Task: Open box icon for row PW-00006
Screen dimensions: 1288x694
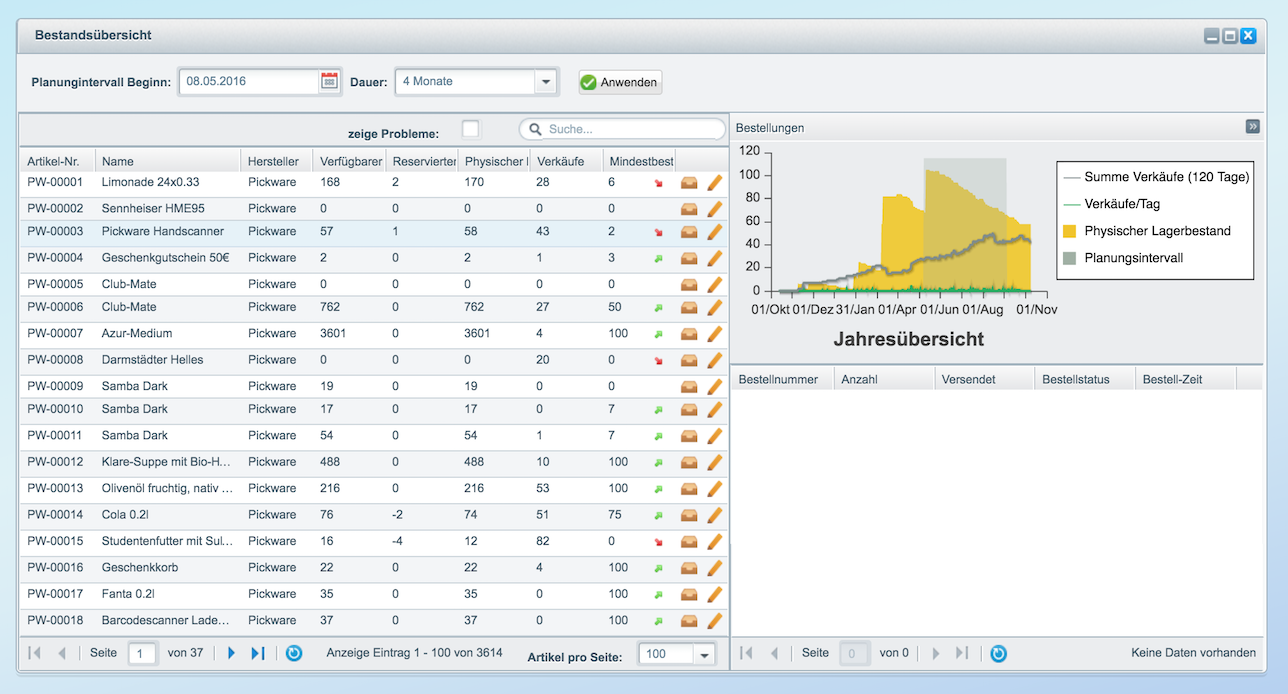Action: point(690,307)
